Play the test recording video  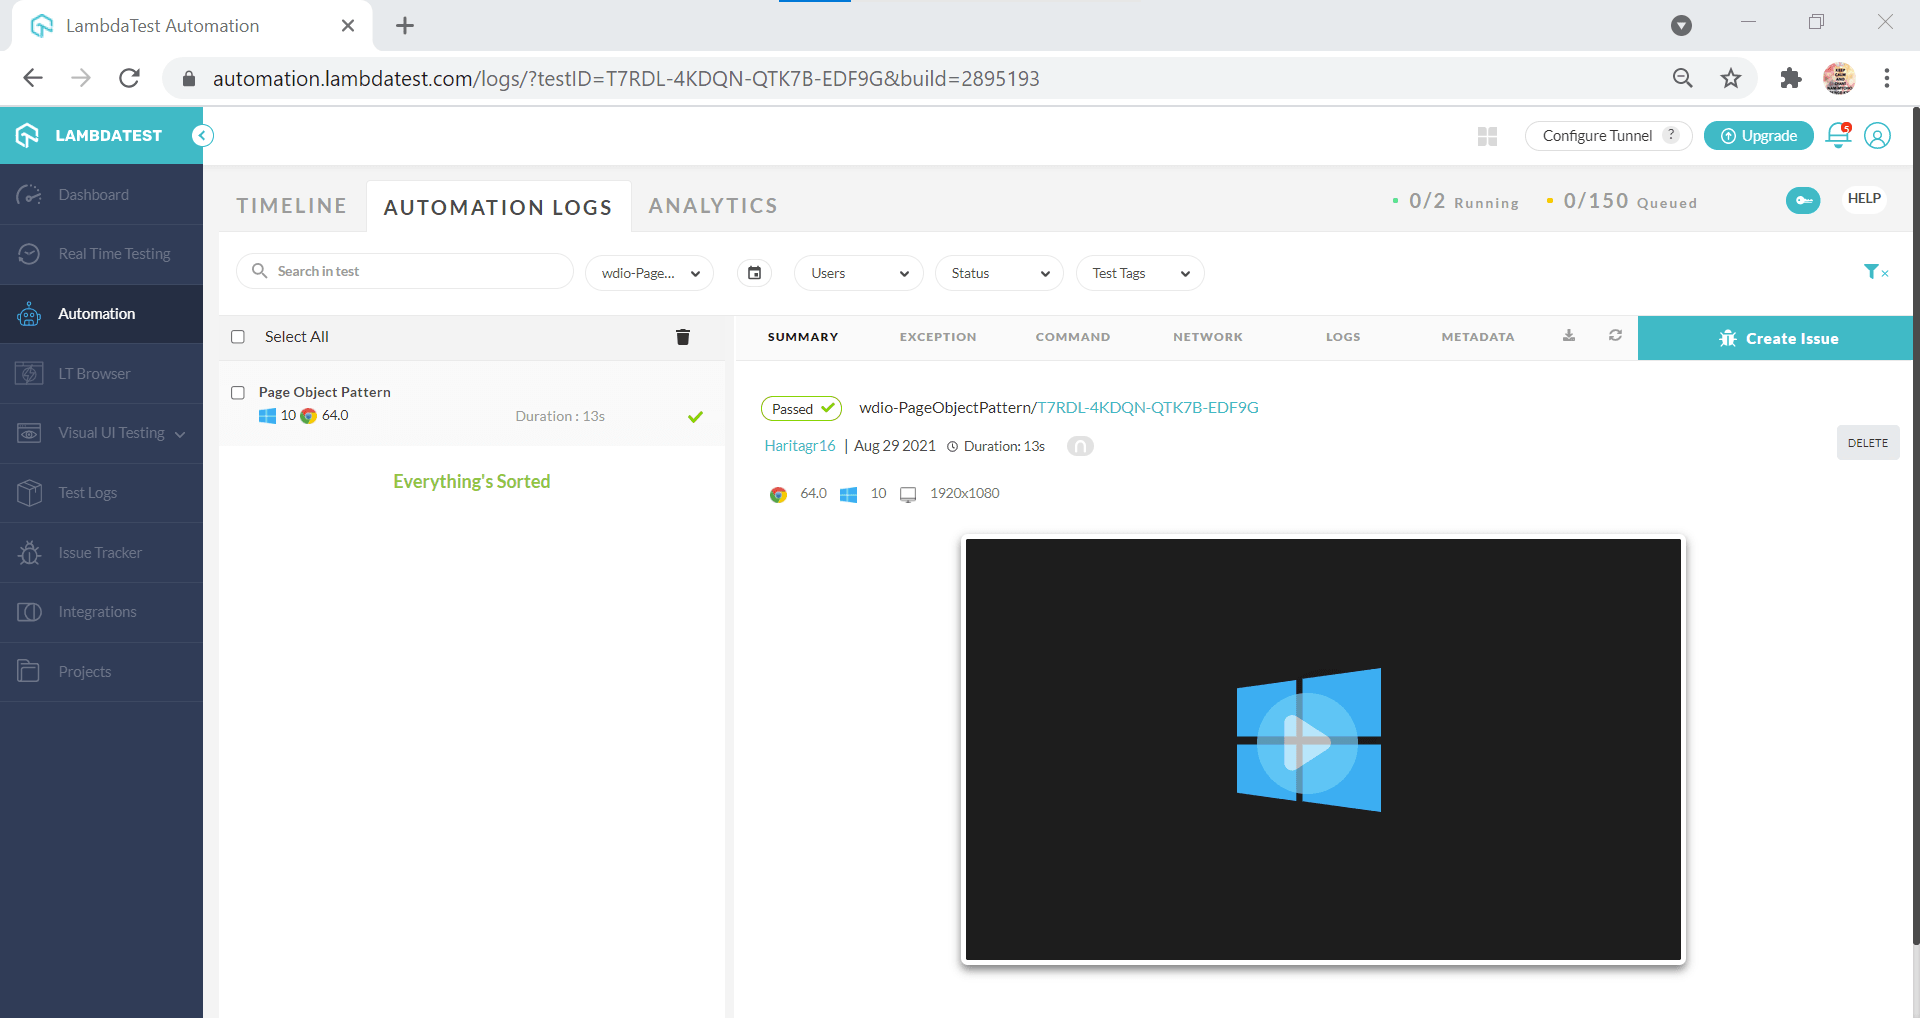(x=1308, y=743)
